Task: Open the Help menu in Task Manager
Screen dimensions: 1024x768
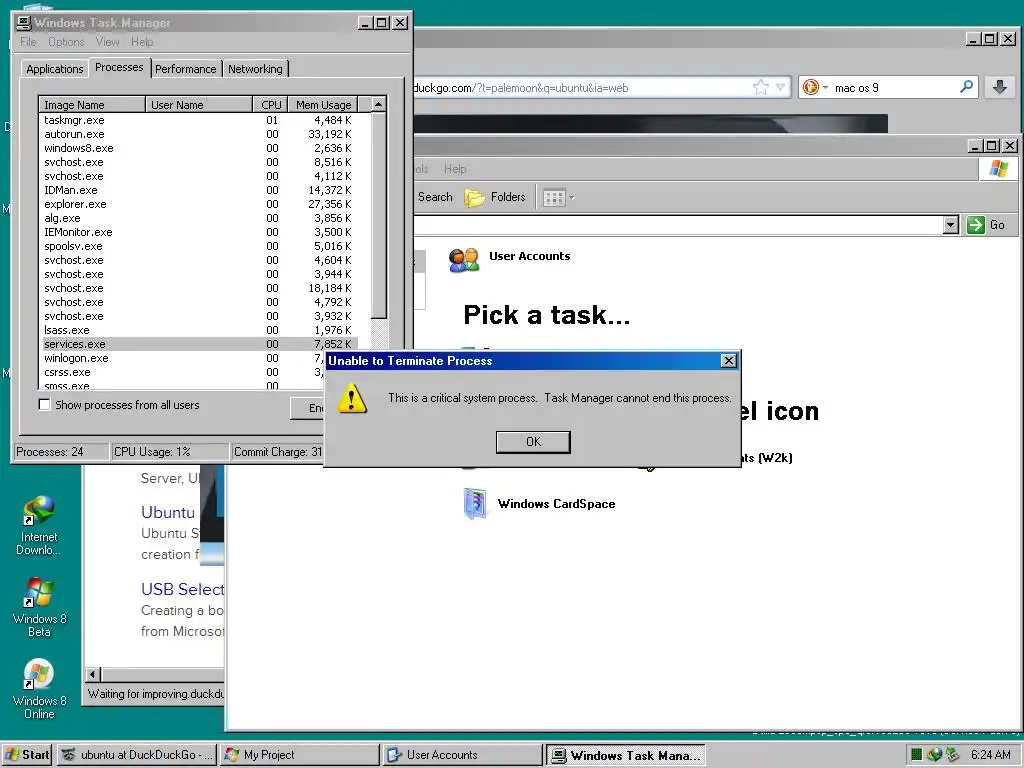Action: (x=142, y=42)
